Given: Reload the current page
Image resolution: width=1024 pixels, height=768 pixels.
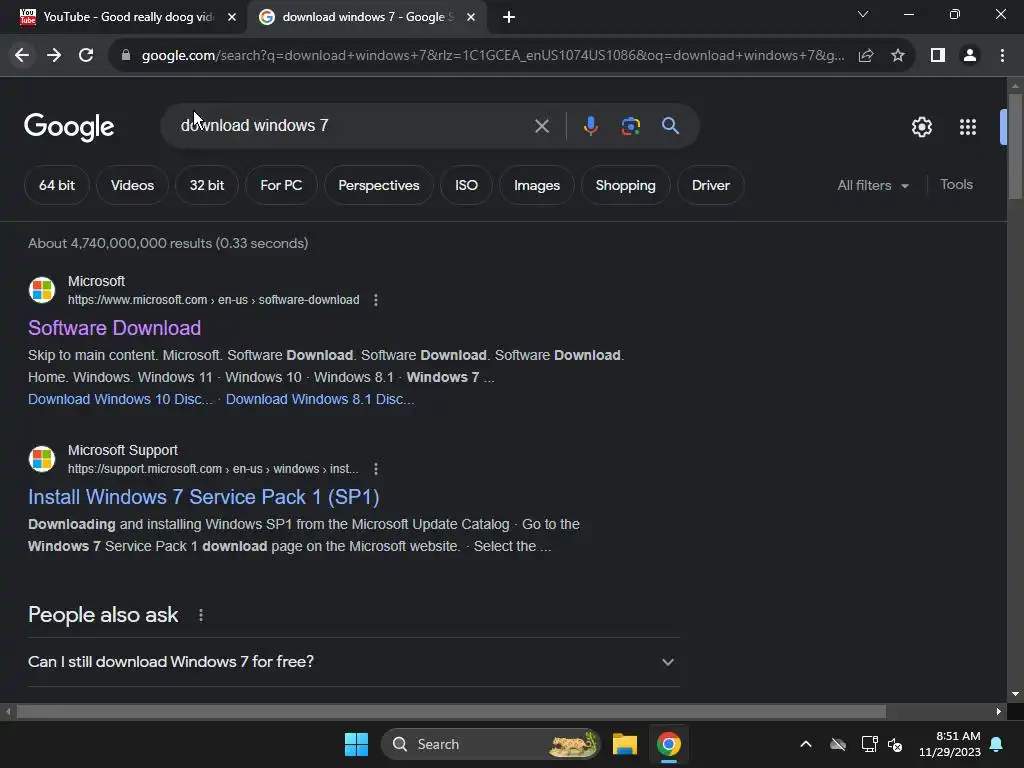Looking at the screenshot, I should 86,56.
